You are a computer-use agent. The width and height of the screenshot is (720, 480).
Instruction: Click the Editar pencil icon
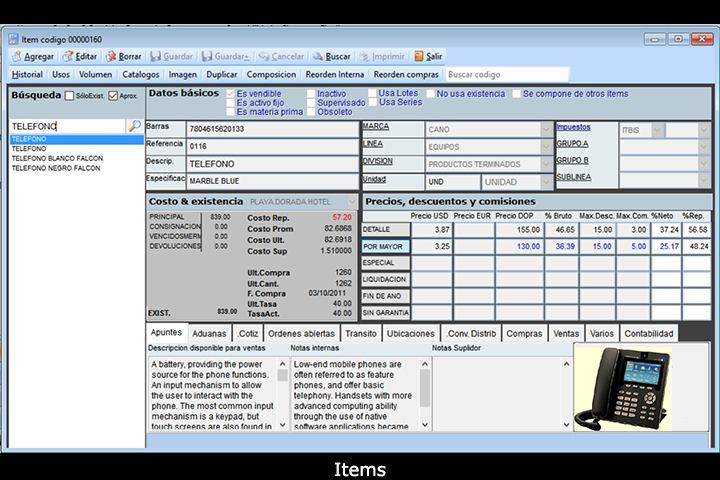68,56
